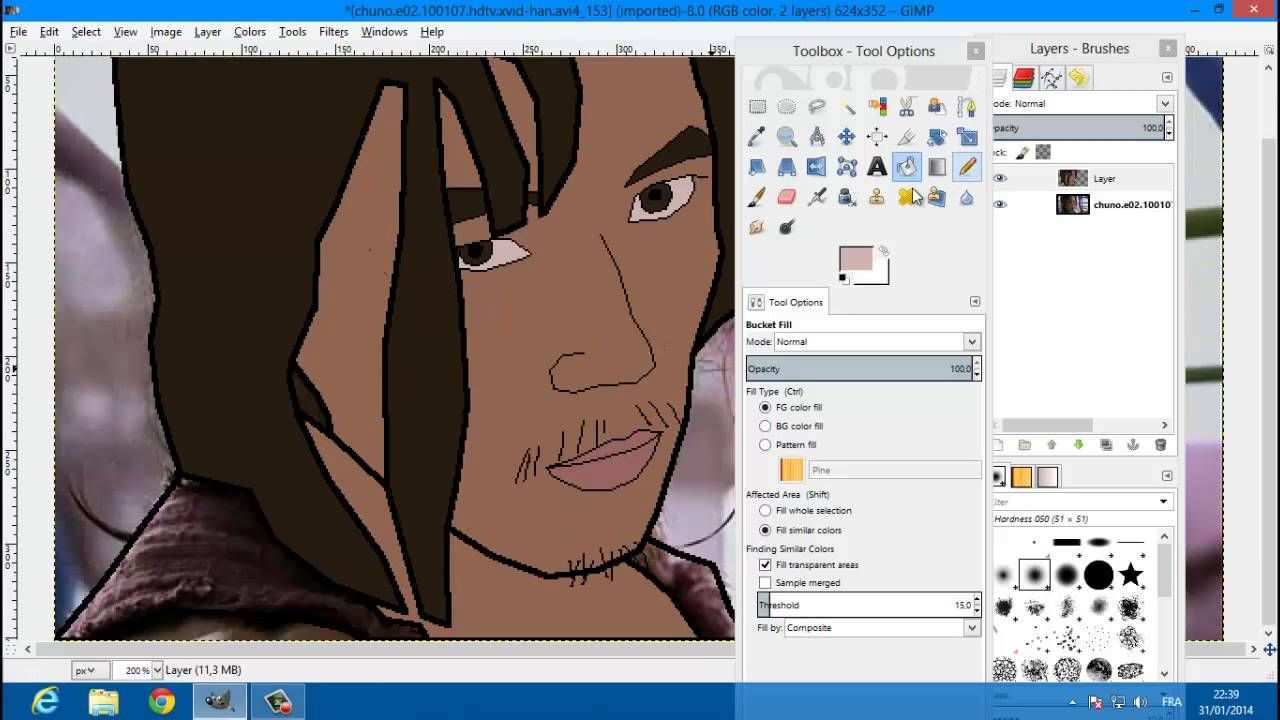Select the Pencil tool

(967, 167)
